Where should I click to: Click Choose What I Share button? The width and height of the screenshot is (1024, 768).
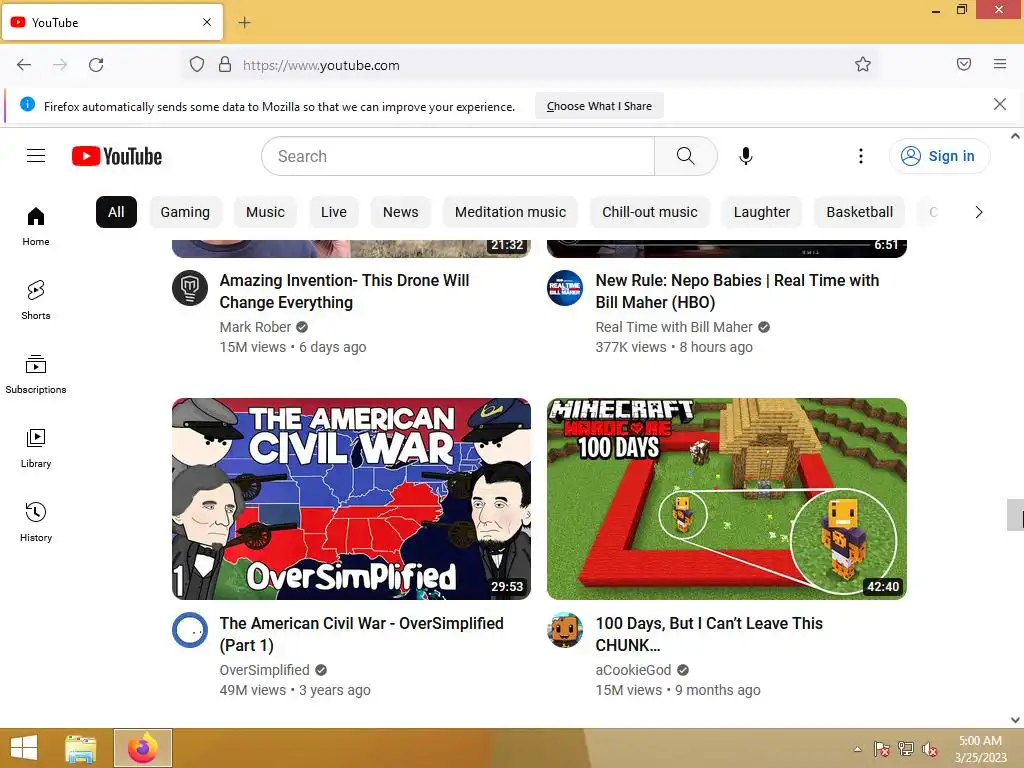tap(599, 106)
